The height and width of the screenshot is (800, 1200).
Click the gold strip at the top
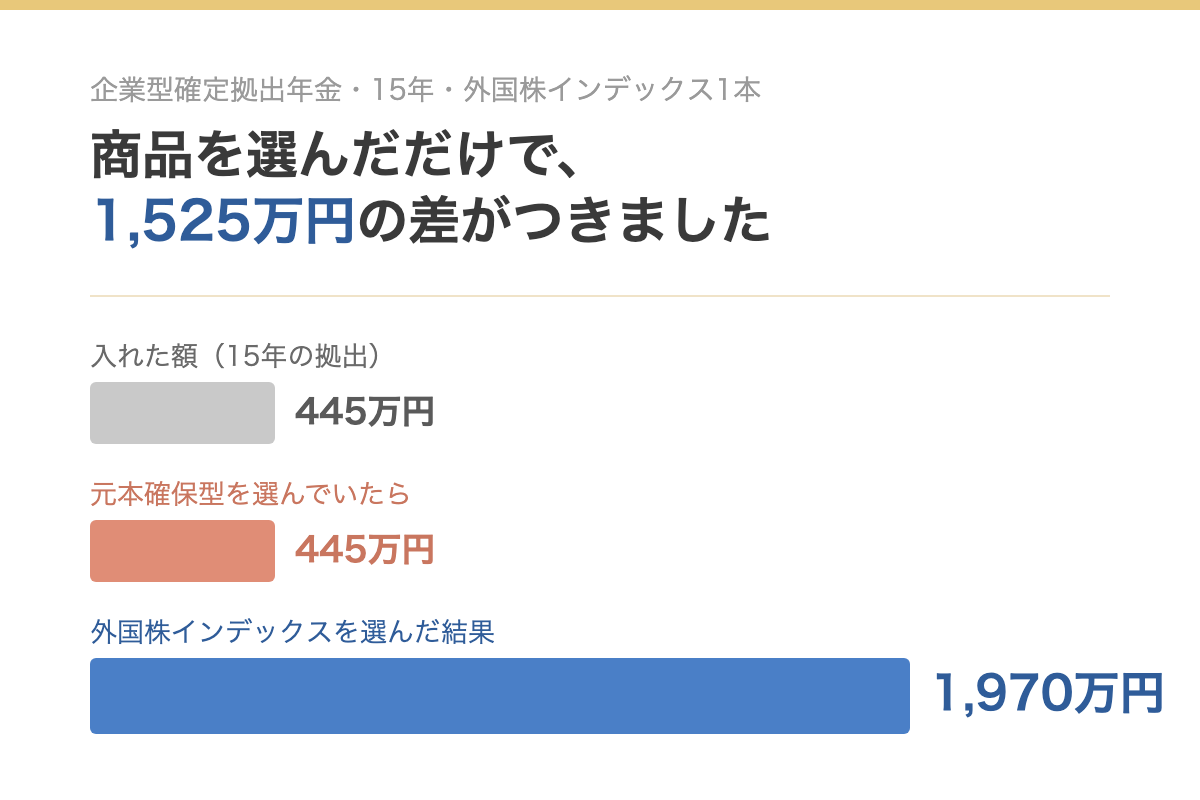pyautogui.click(x=600, y=5)
